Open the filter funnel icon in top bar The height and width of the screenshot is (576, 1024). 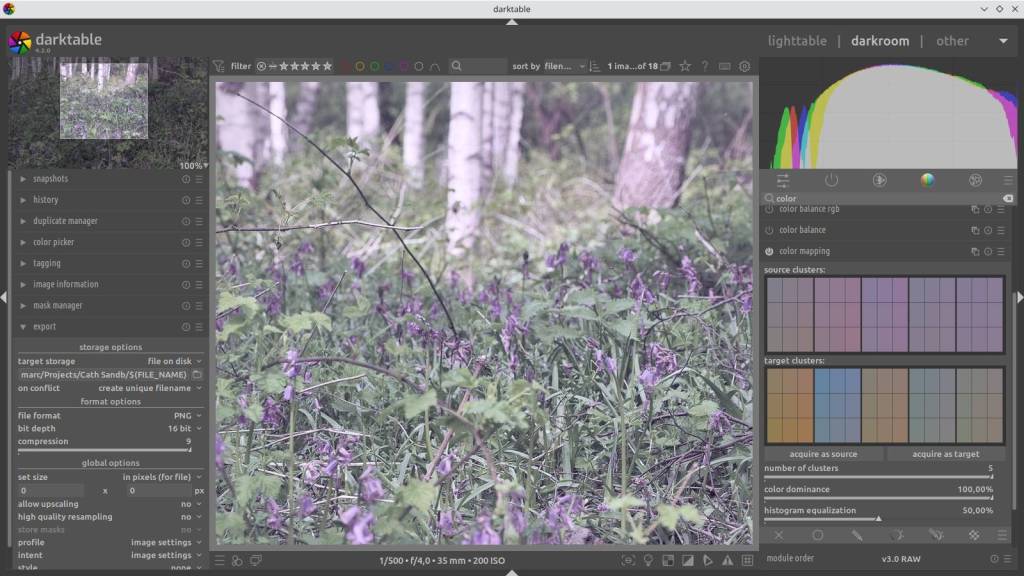click(219, 66)
